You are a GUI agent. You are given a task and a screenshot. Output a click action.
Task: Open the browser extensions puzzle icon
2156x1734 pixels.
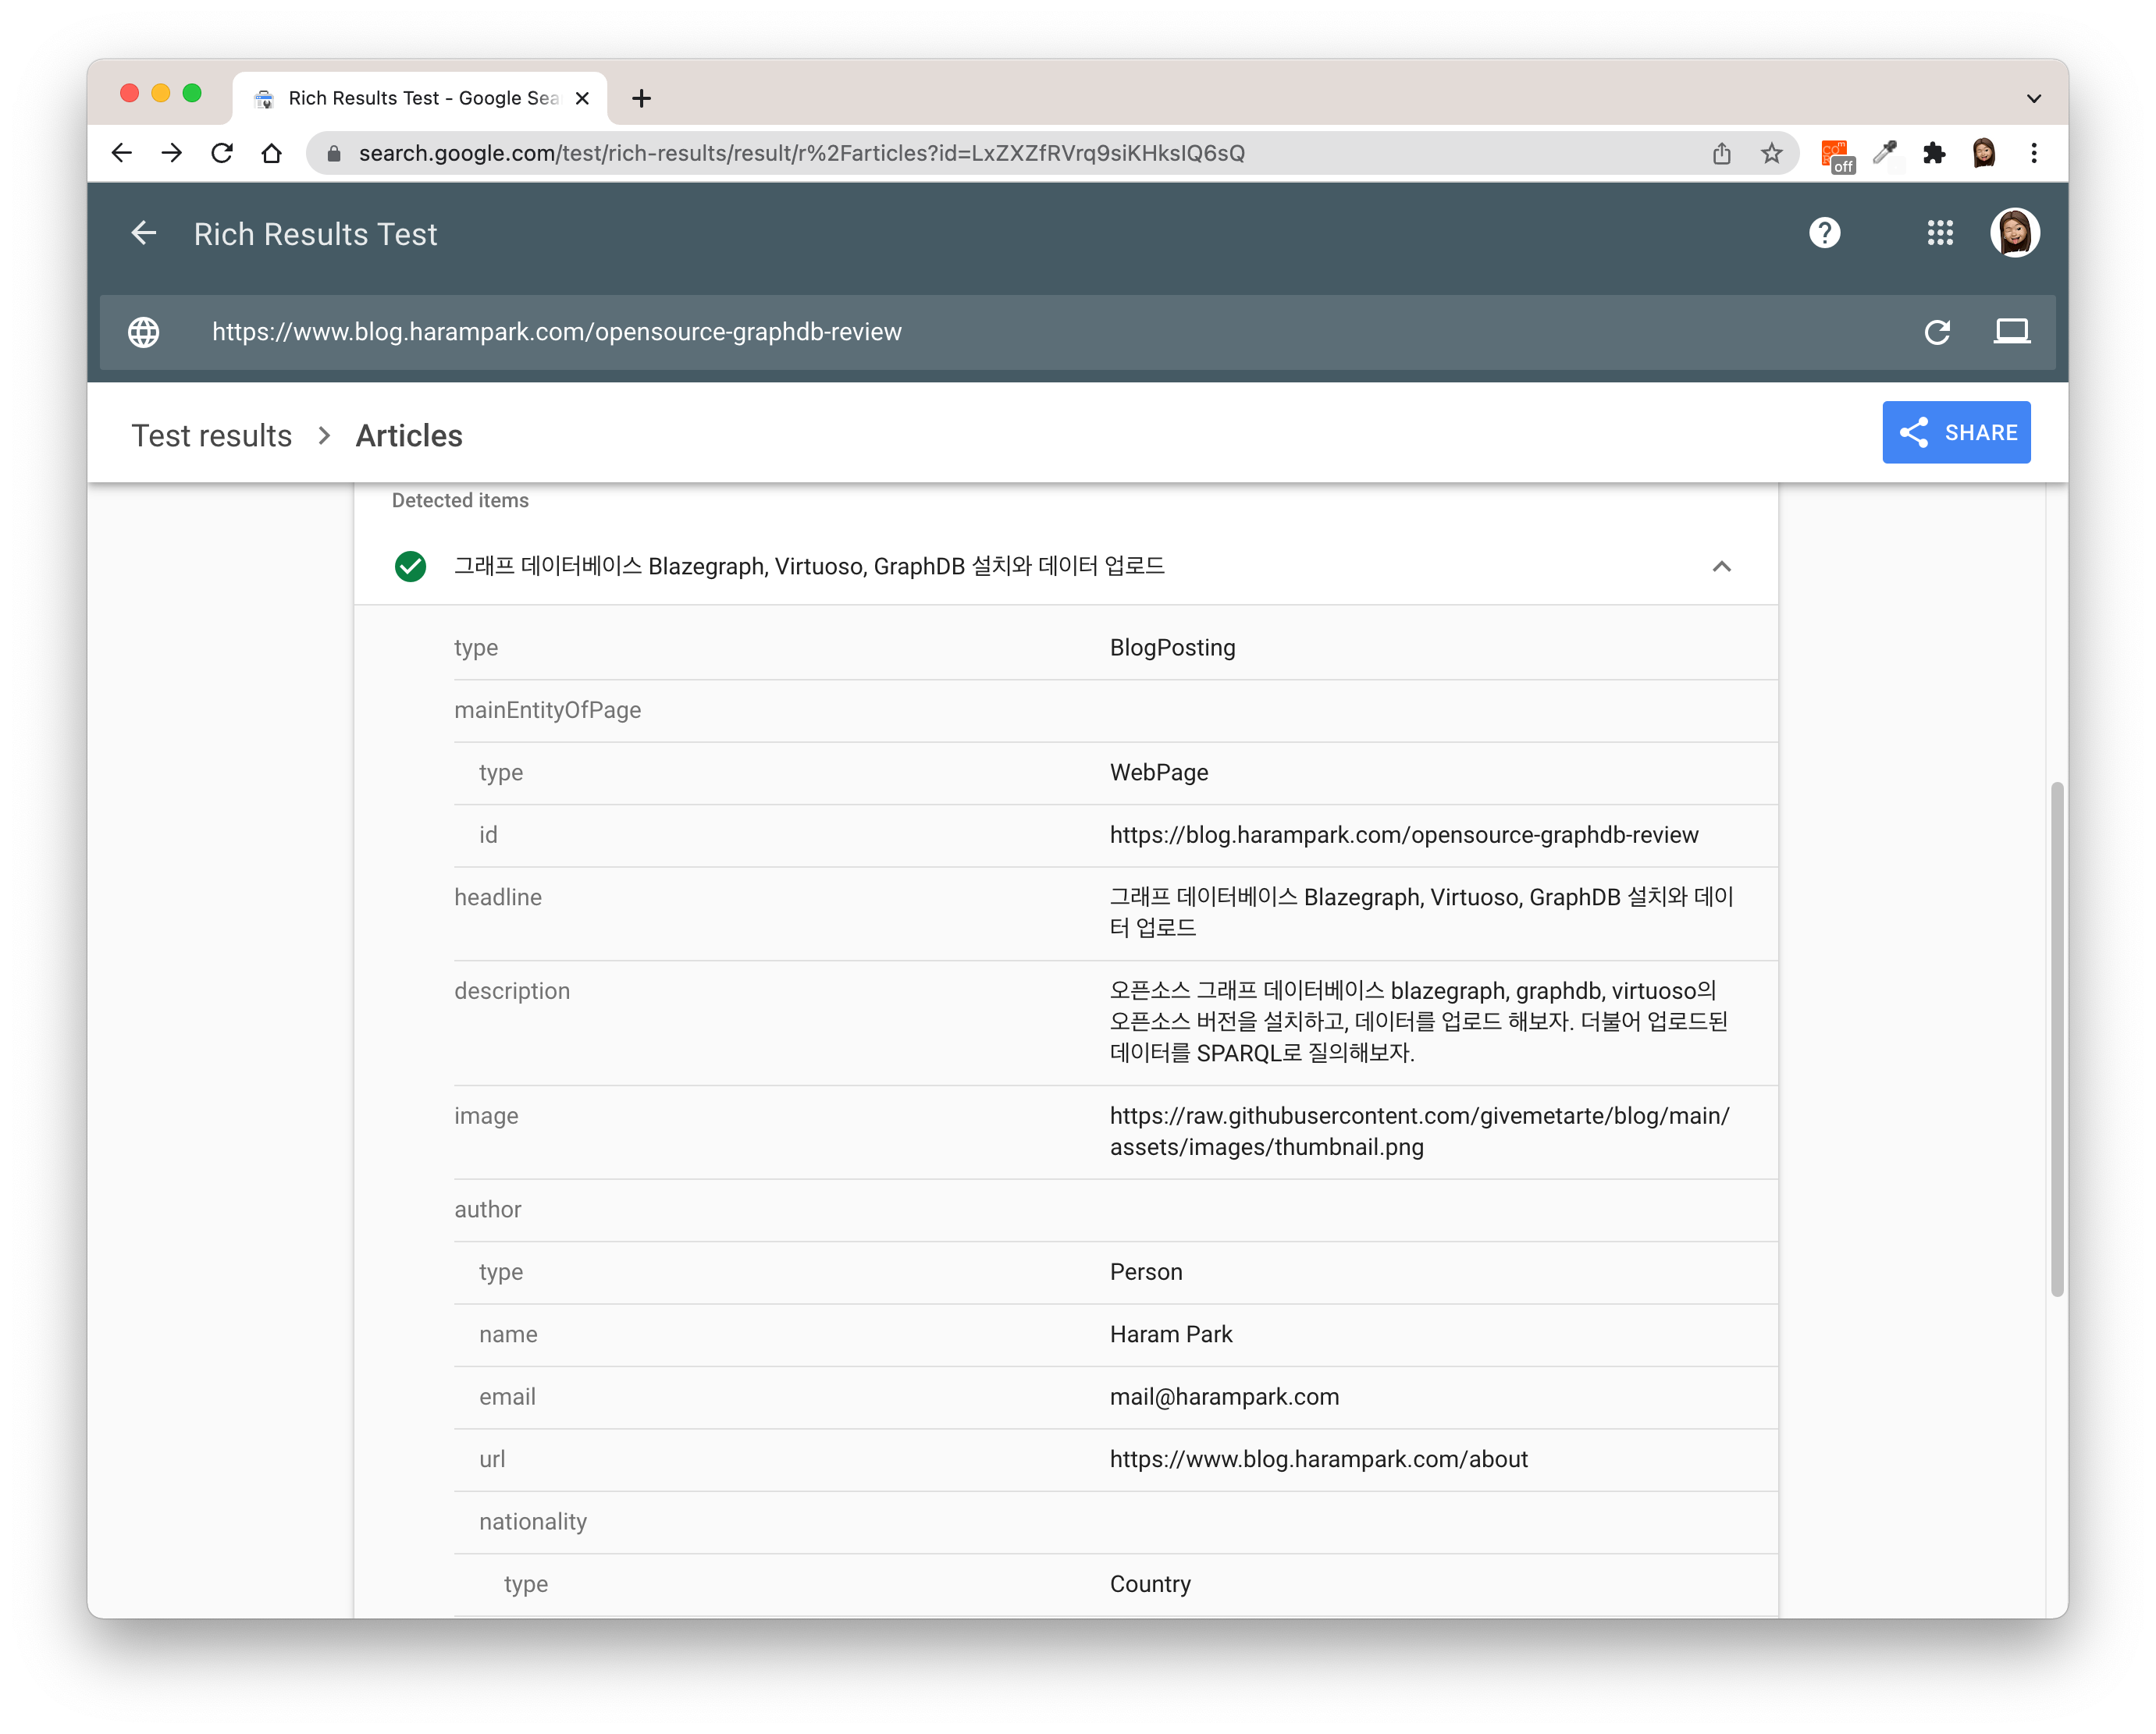[1934, 153]
